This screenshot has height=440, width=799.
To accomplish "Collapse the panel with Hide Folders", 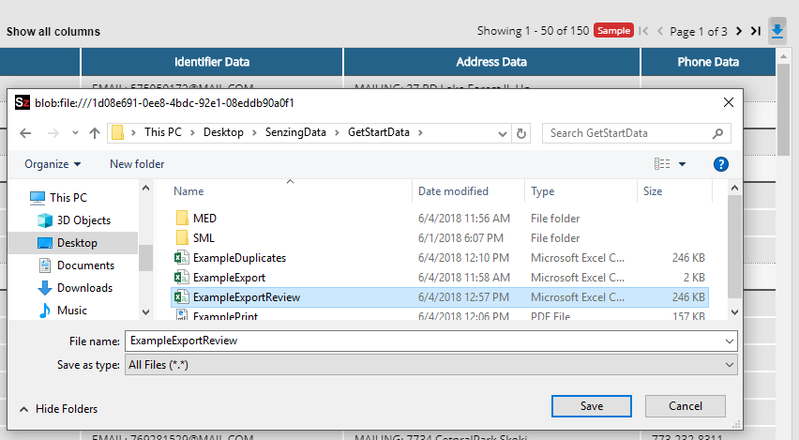I will (x=58, y=408).
